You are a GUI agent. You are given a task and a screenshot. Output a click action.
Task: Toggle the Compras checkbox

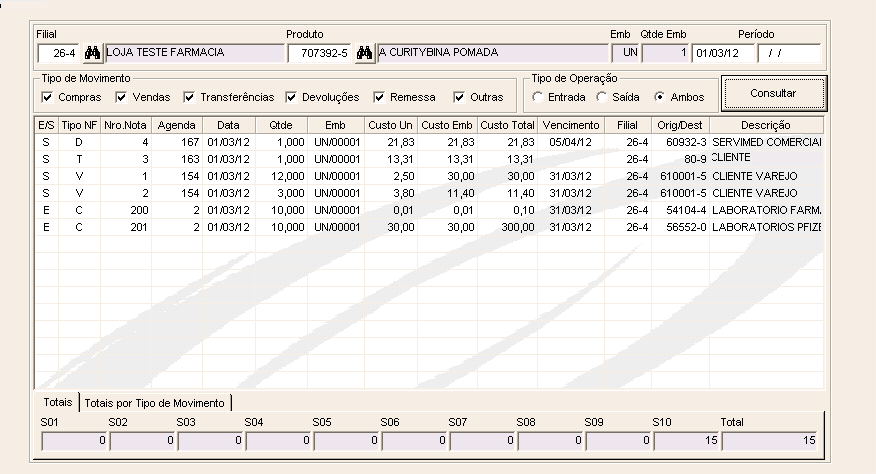coord(47,97)
